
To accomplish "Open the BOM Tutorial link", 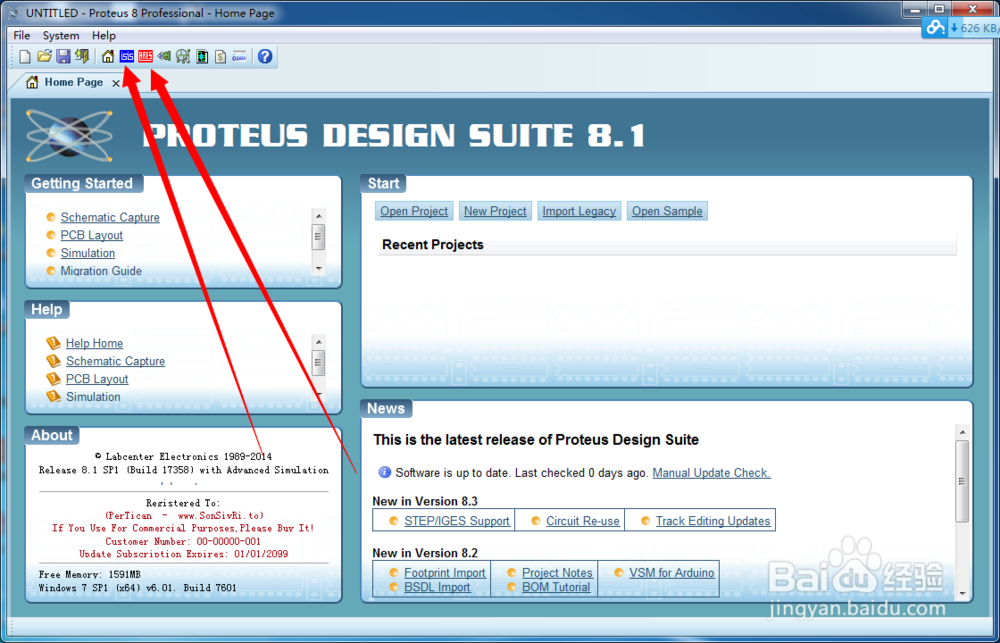I will pos(556,587).
